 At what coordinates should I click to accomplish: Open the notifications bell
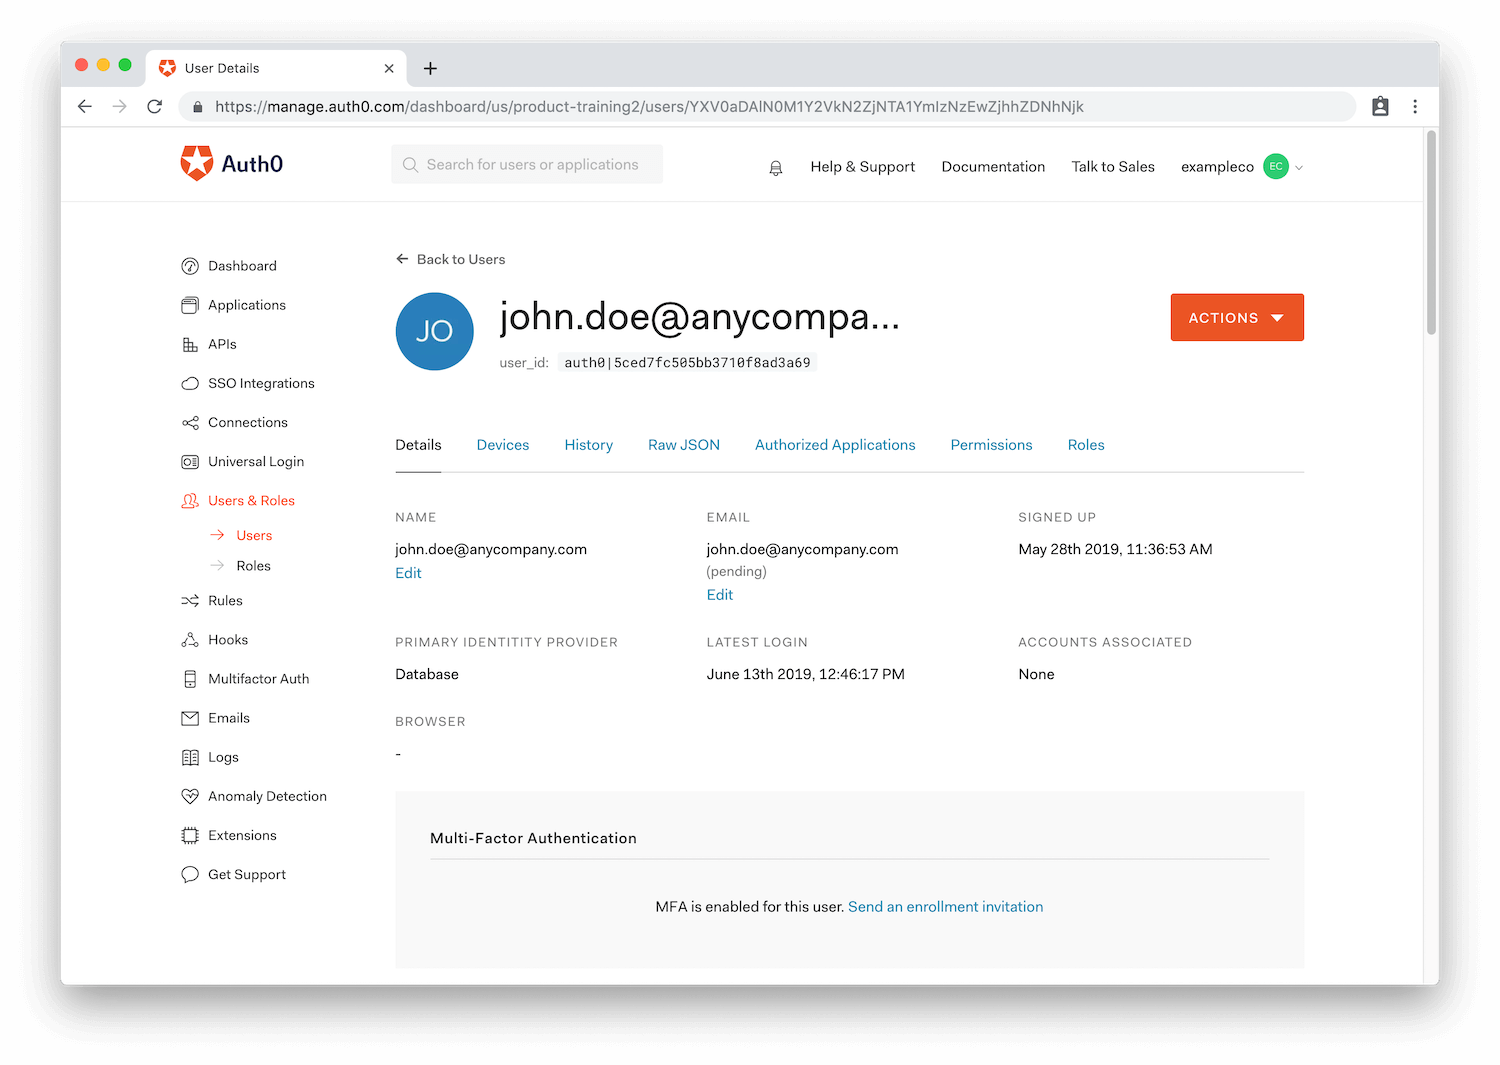[x=775, y=167]
